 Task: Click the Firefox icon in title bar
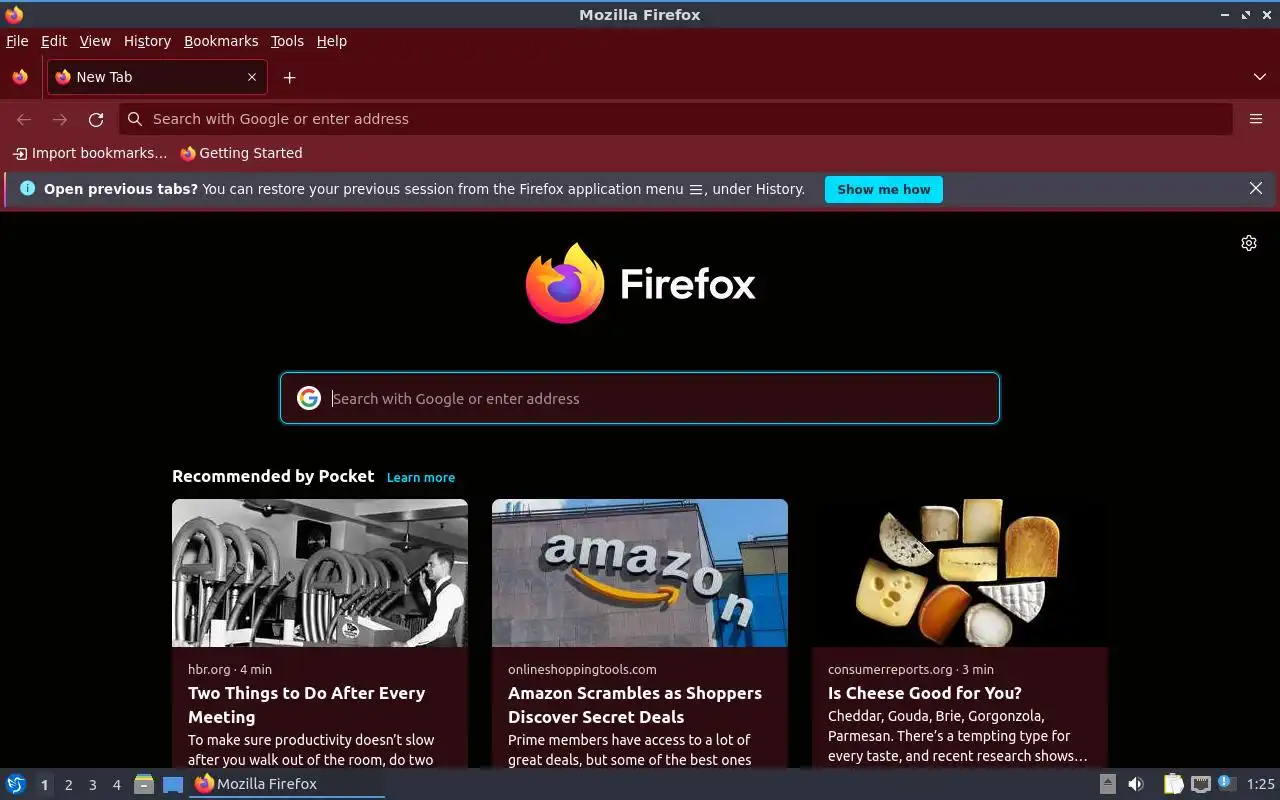pos(14,14)
